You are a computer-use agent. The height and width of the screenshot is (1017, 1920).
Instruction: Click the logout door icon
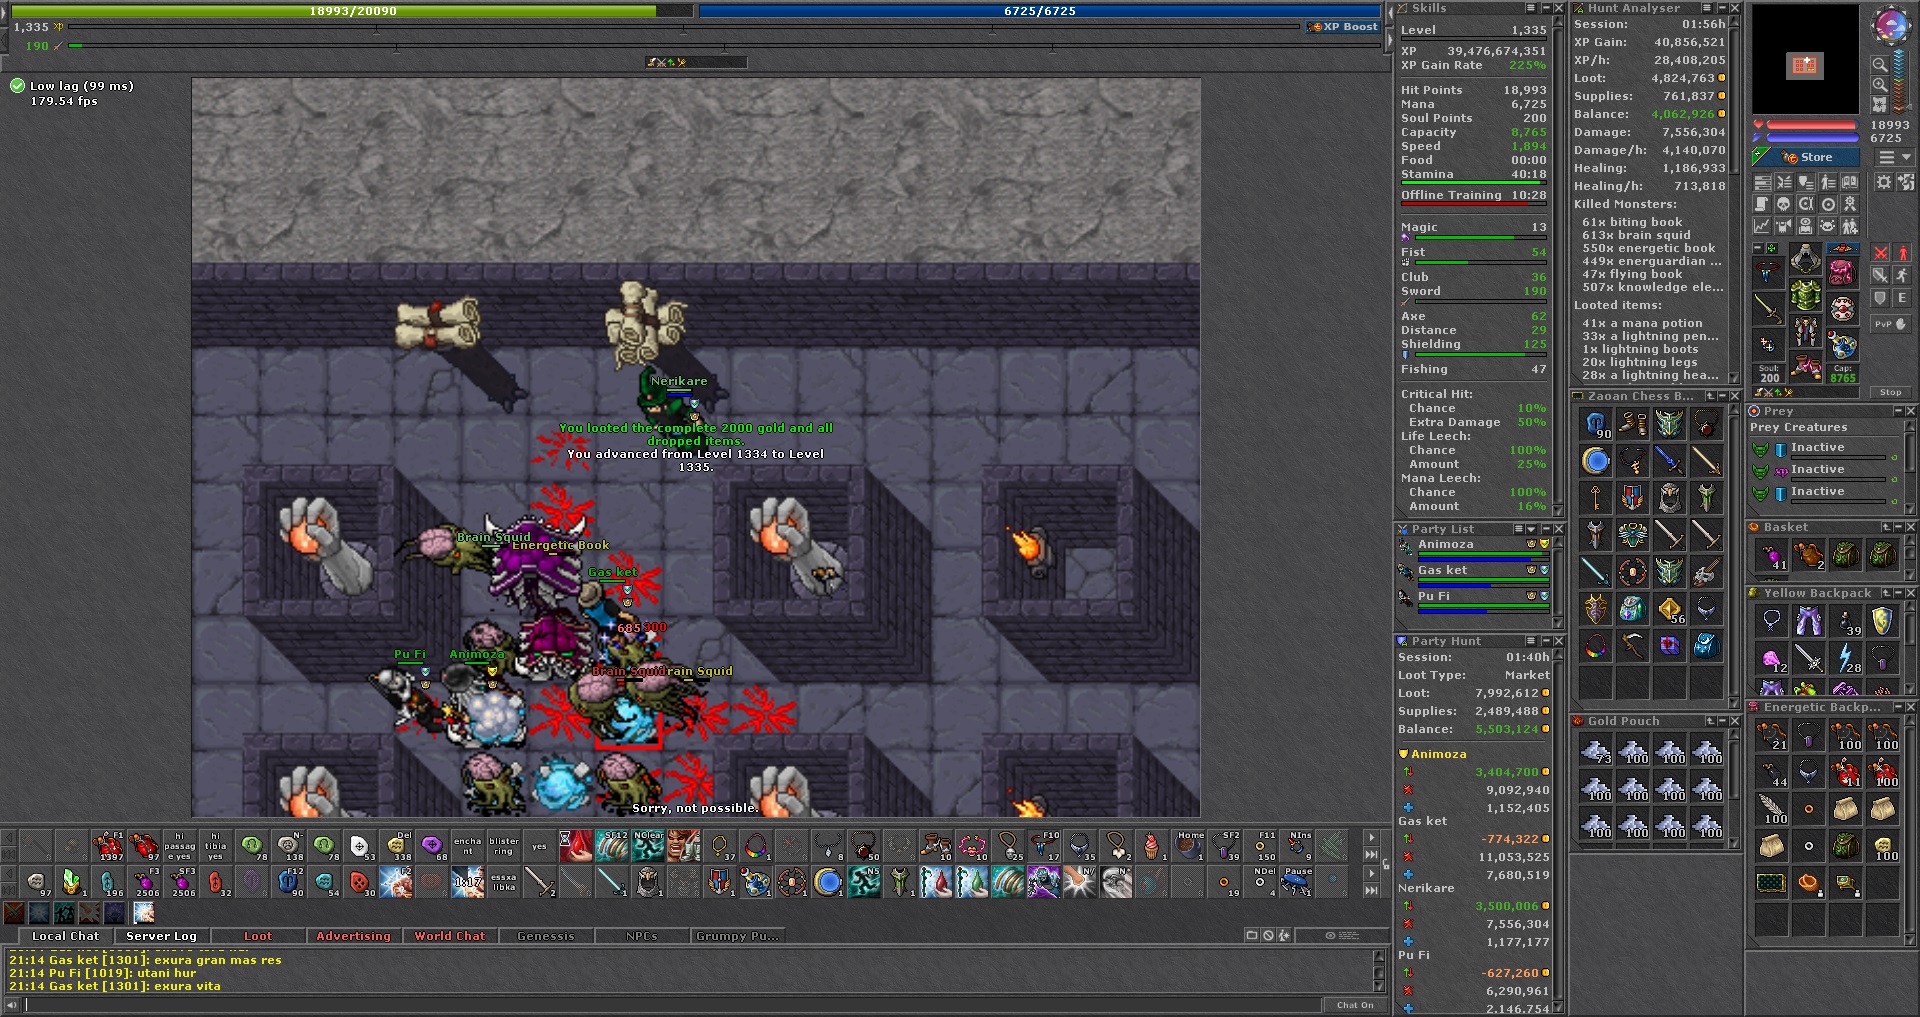coord(1906,182)
